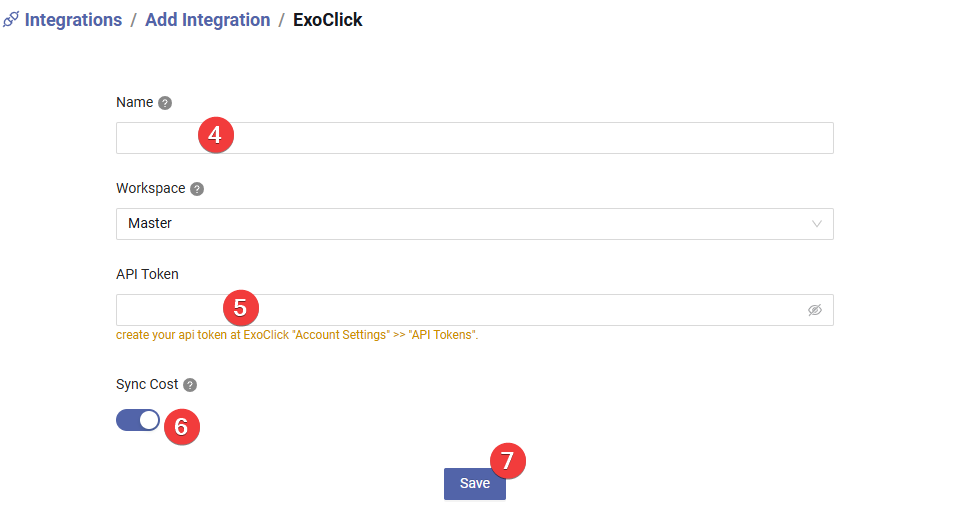Click the Sync Cost label text
This screenshot has width=957, height=530.
tap(147, 385)
